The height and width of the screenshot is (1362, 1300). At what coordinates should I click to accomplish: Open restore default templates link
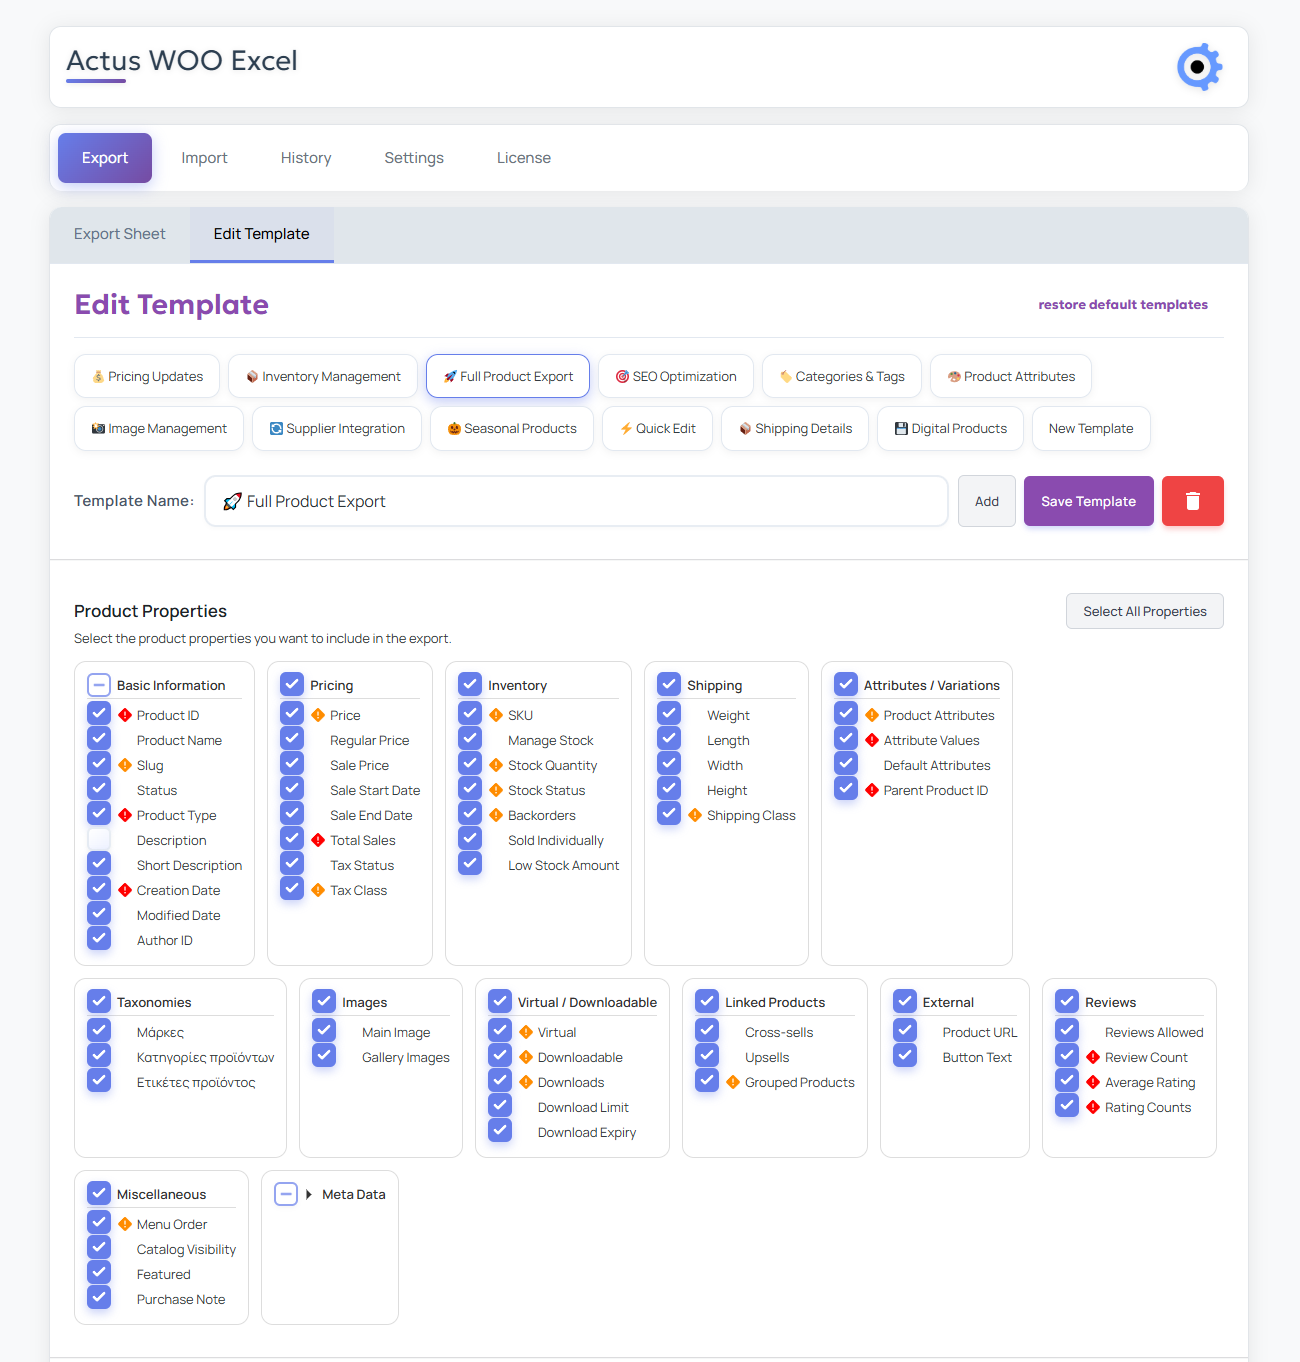coord(1123,304)
